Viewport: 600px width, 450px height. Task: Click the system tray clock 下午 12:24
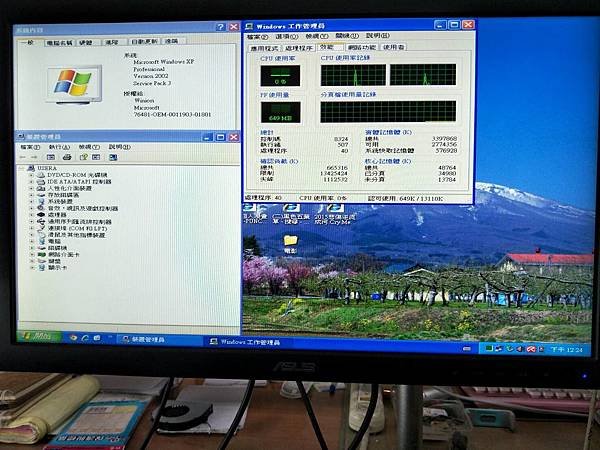(566, 349)
